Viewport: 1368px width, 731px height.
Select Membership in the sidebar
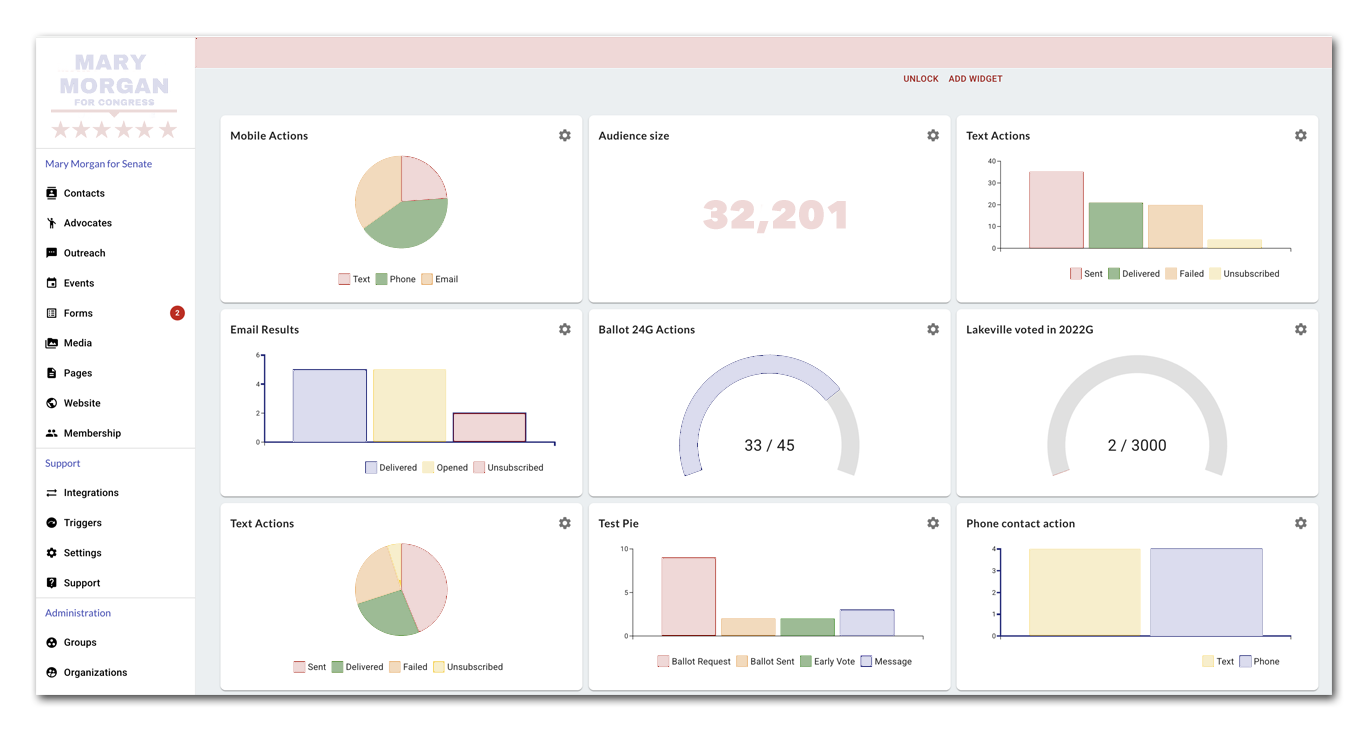92,433
